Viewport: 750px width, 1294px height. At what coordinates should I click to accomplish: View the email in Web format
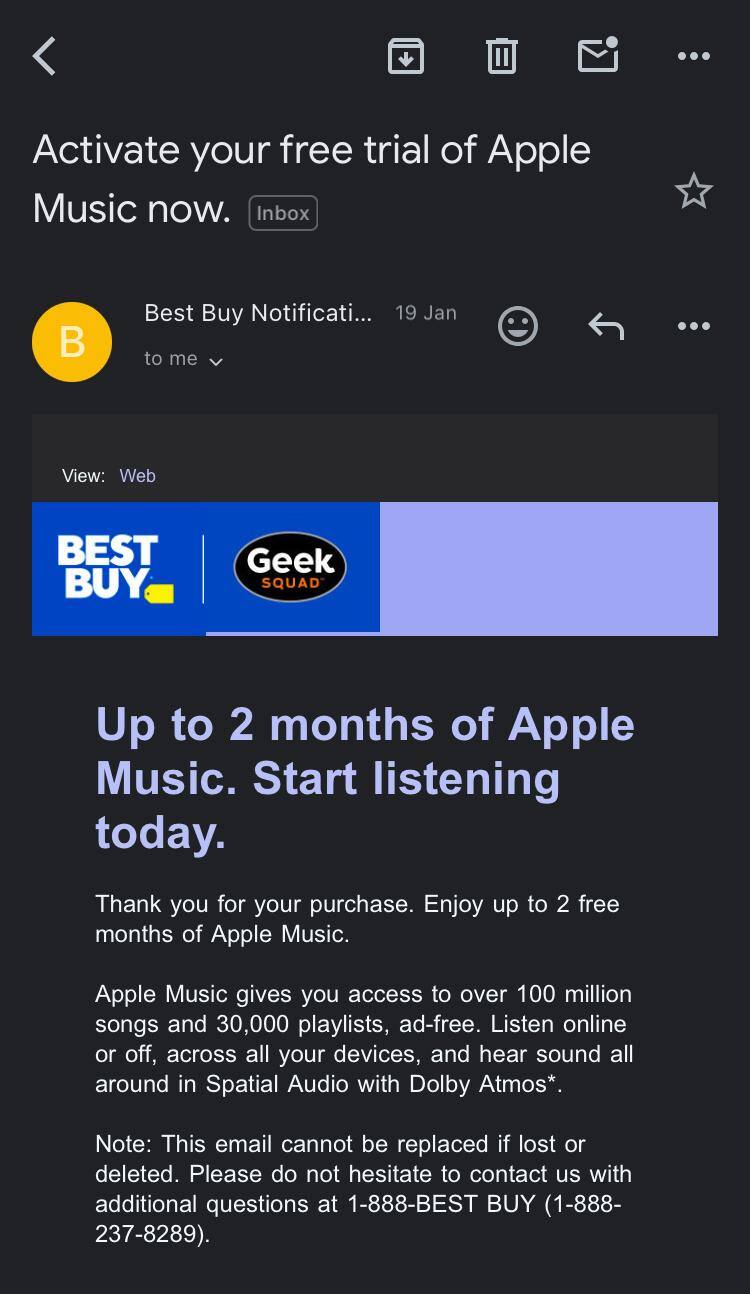(137, 475)
